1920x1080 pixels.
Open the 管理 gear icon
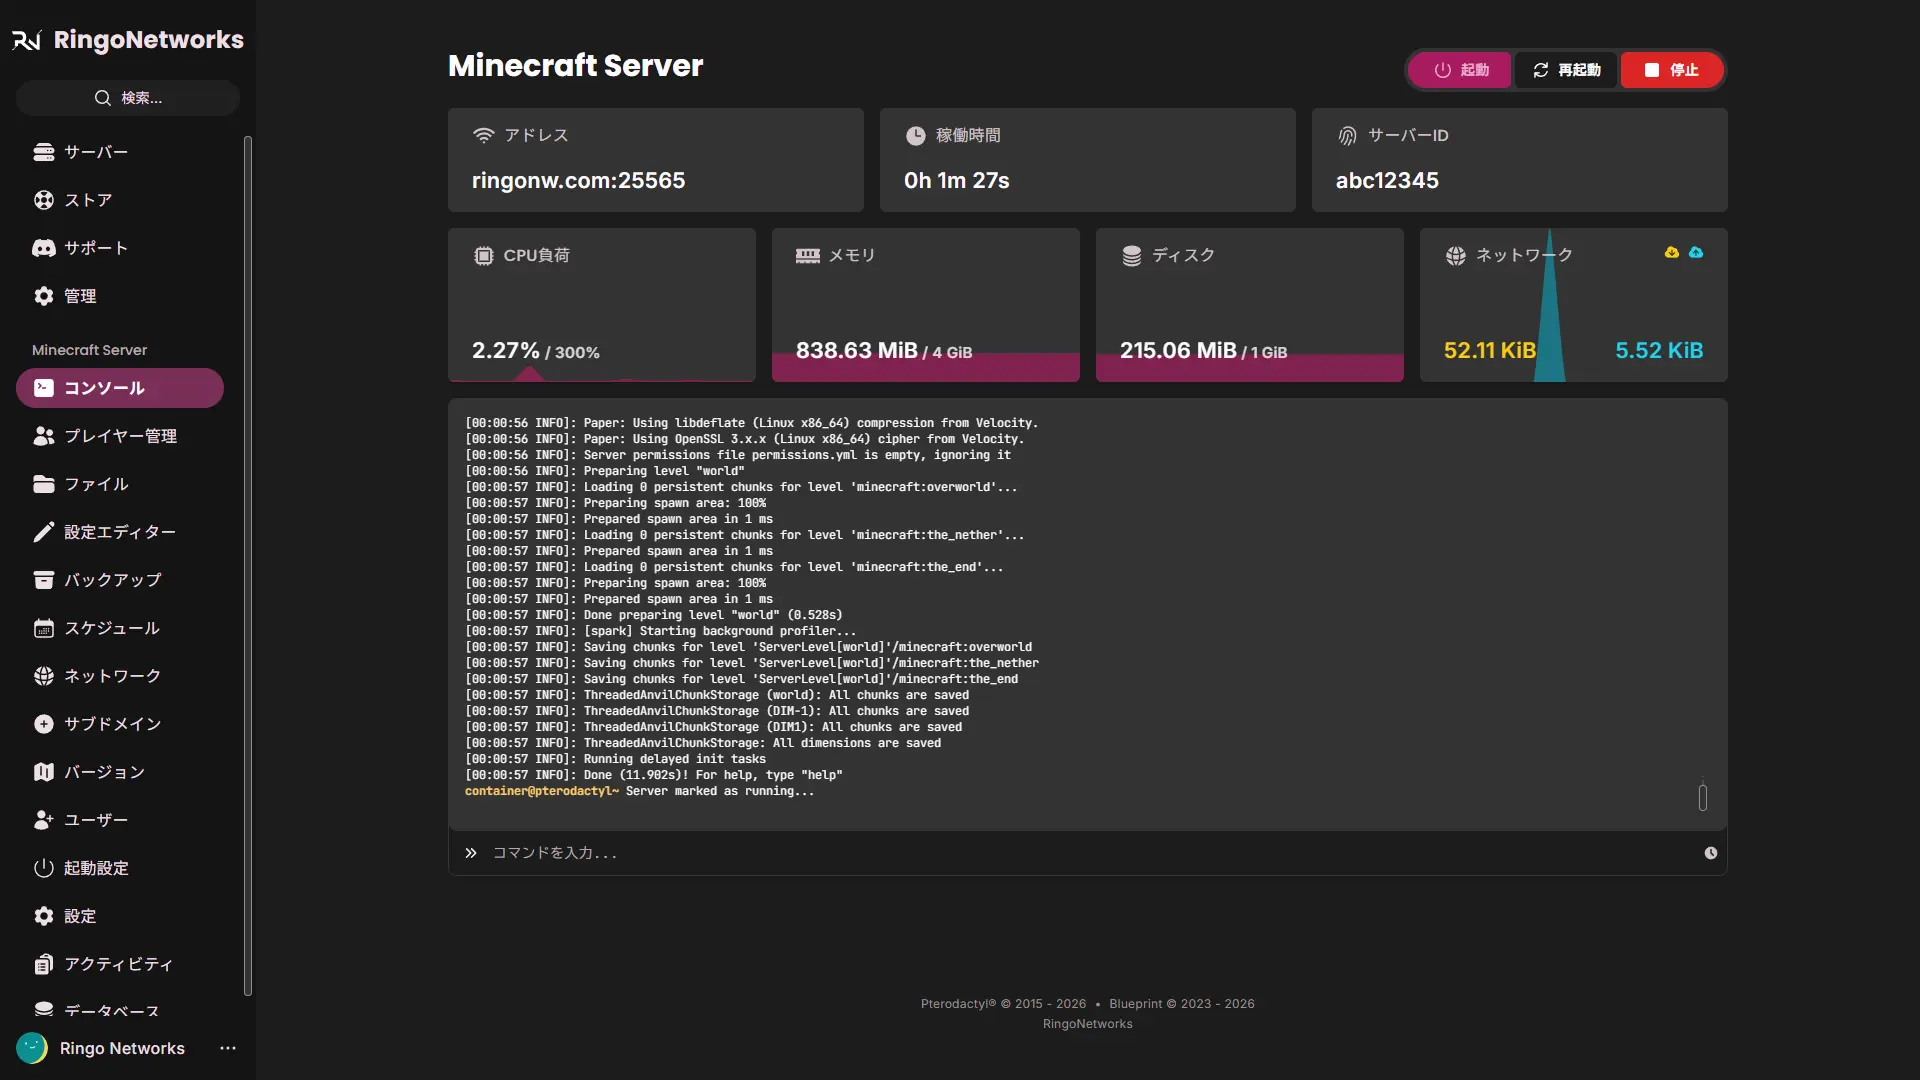click(x=44, y=296)
